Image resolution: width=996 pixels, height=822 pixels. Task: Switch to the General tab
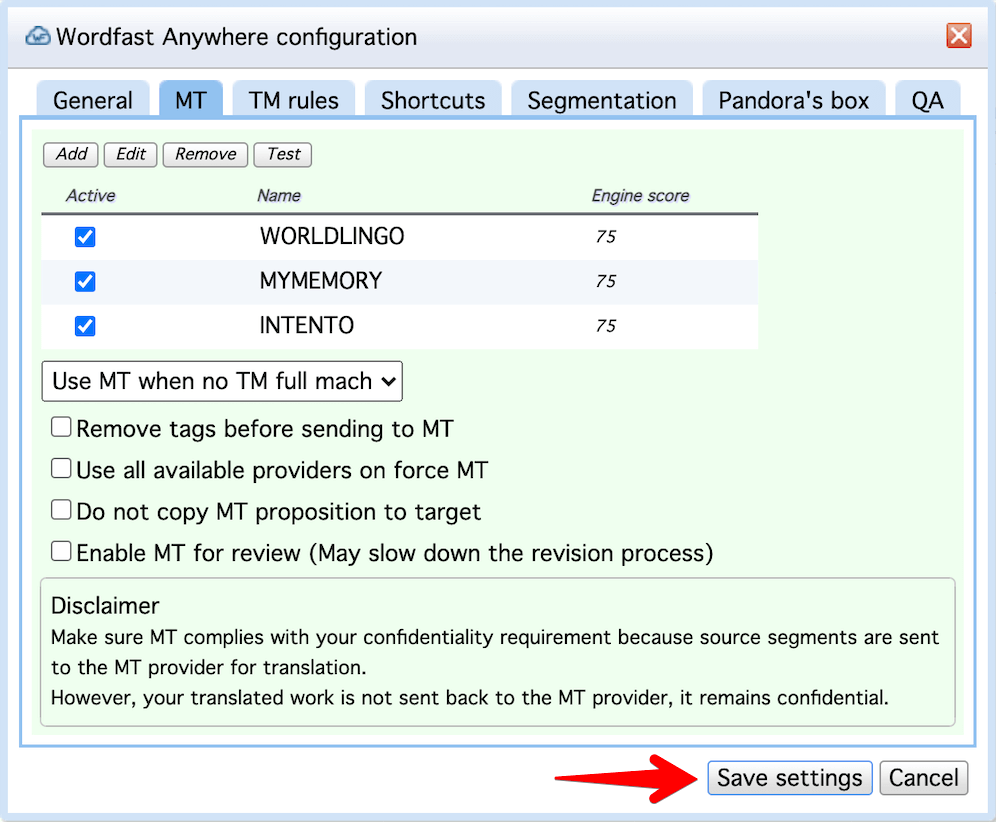click(93, 100)
